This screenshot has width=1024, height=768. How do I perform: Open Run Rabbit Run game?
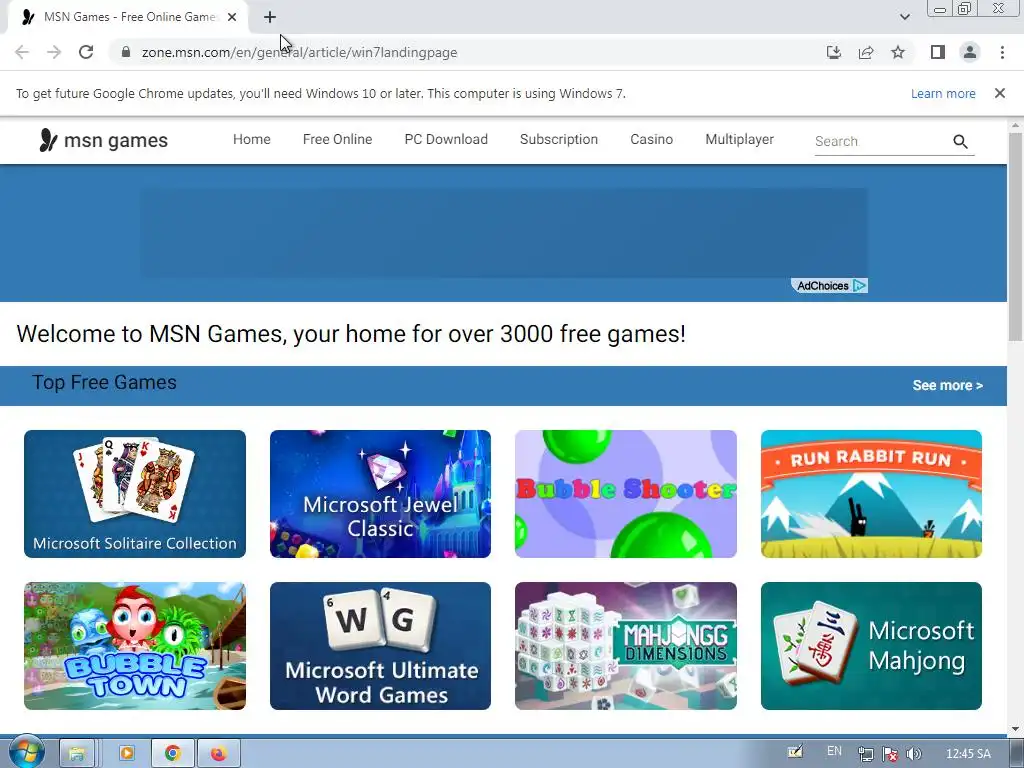pyautogui.click(x=871, y=494)
